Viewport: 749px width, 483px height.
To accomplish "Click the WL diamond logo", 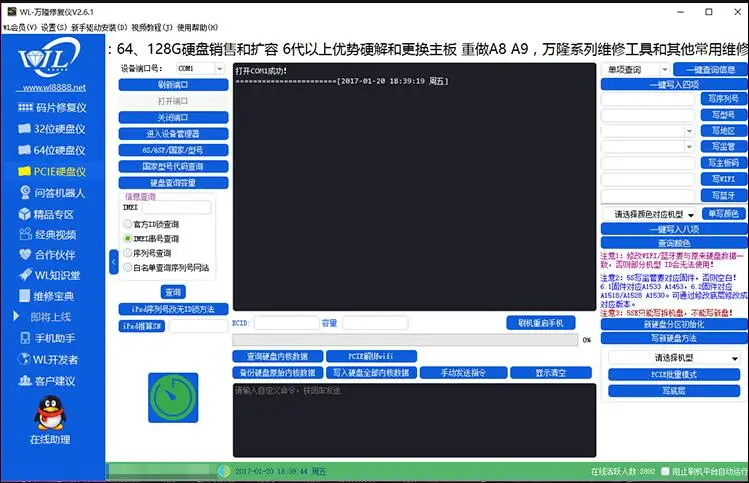I will point(50,58).
